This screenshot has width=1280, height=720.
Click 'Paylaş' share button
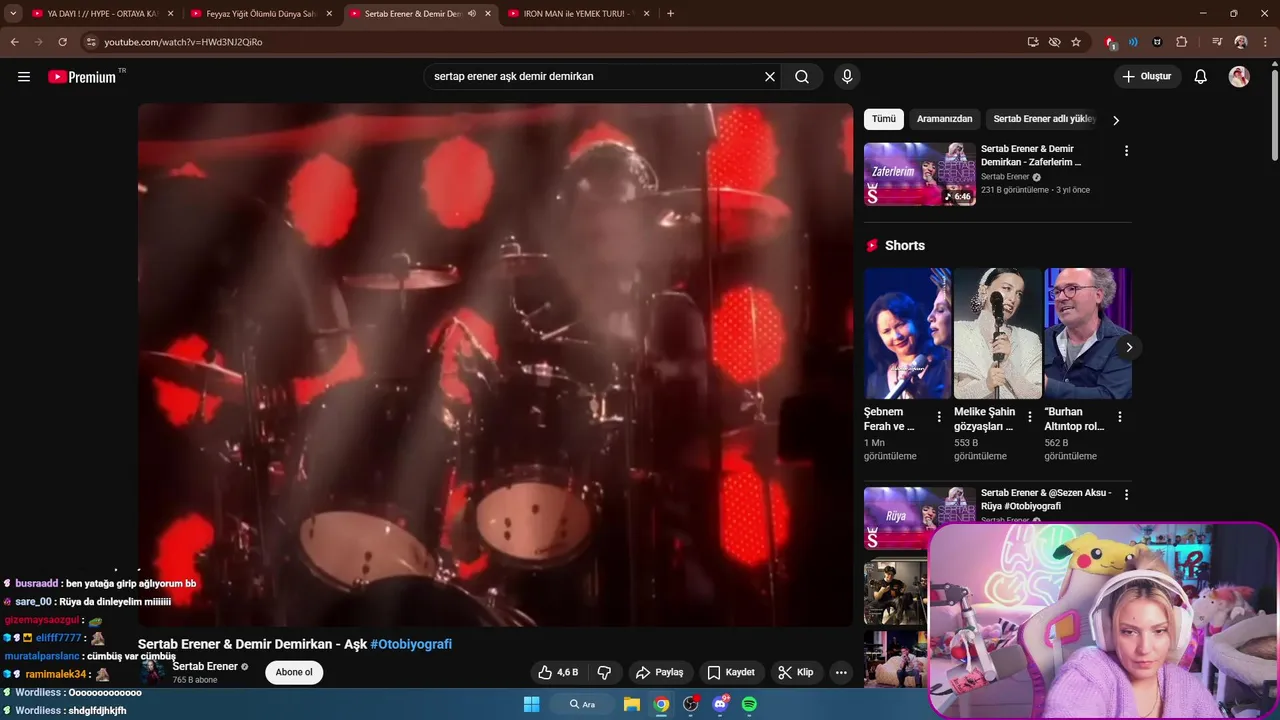point(660,673)
